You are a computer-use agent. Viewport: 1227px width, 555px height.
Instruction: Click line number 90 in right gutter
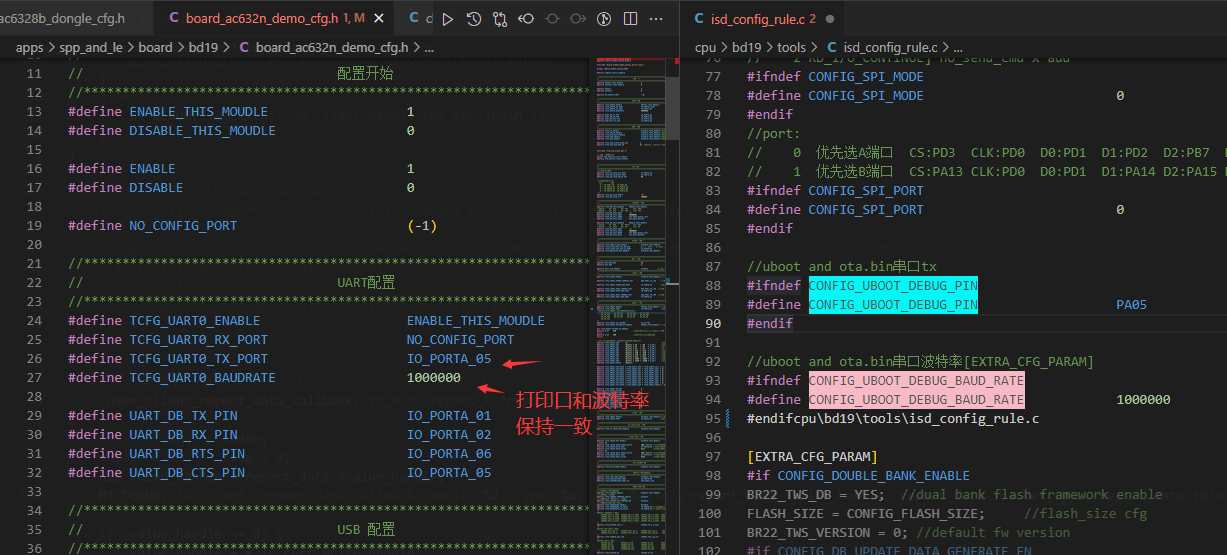tap(713, 323)
